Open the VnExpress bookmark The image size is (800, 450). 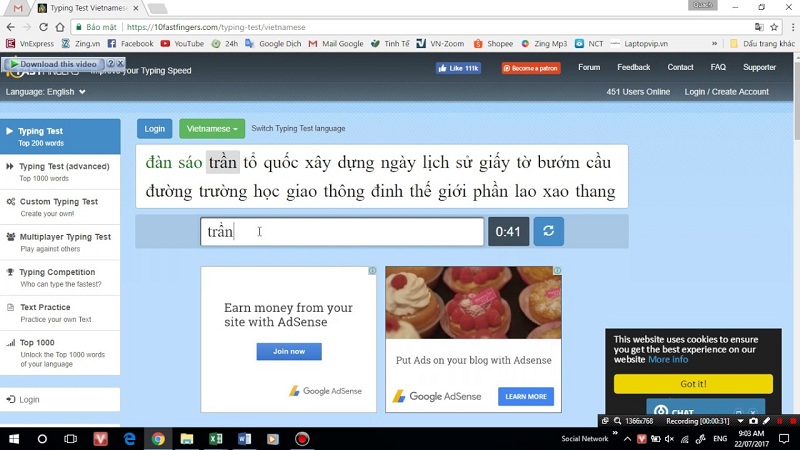coord(30,44)
